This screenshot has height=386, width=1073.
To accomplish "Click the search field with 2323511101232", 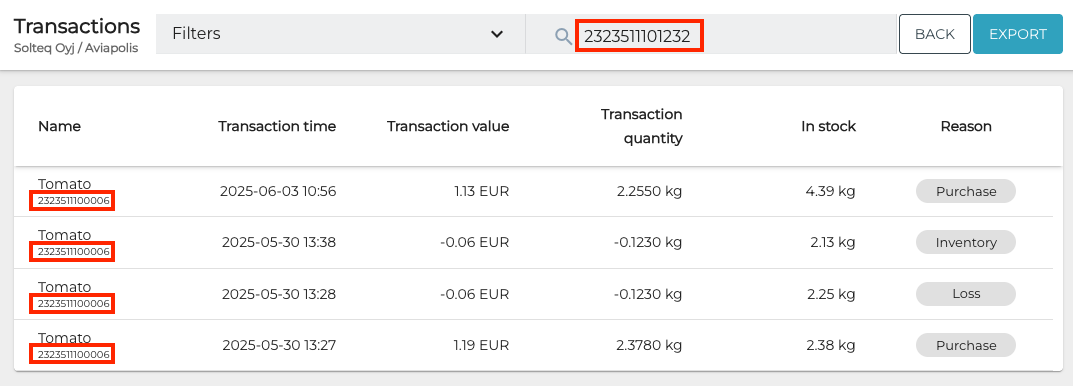I will tap(710, 34).
